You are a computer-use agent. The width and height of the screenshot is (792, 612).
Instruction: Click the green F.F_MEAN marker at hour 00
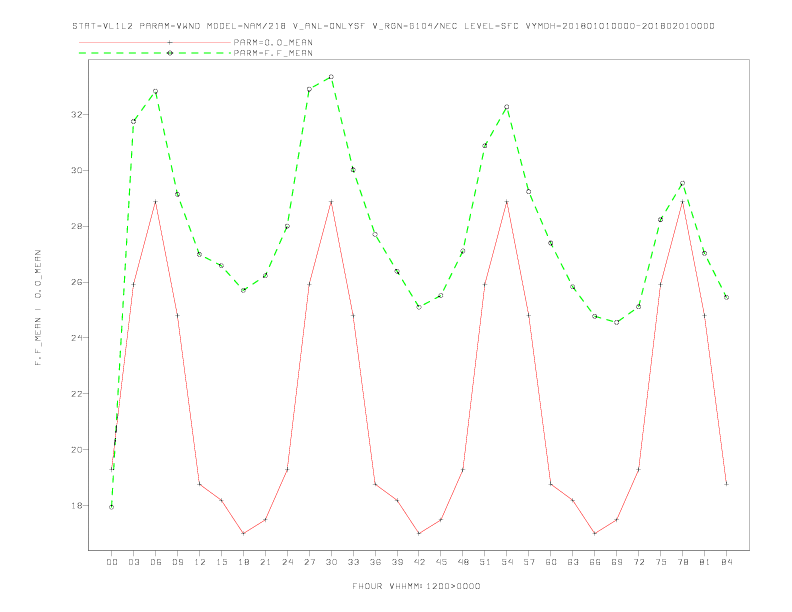pyautogui.click(x=112, y=507)
